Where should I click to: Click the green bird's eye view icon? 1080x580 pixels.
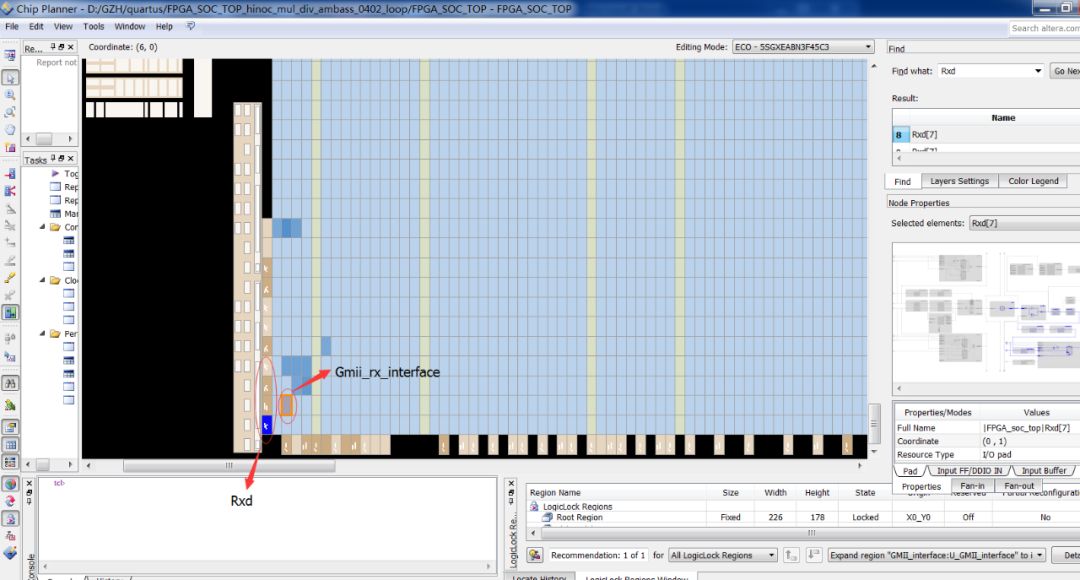(x=10, y=404)
